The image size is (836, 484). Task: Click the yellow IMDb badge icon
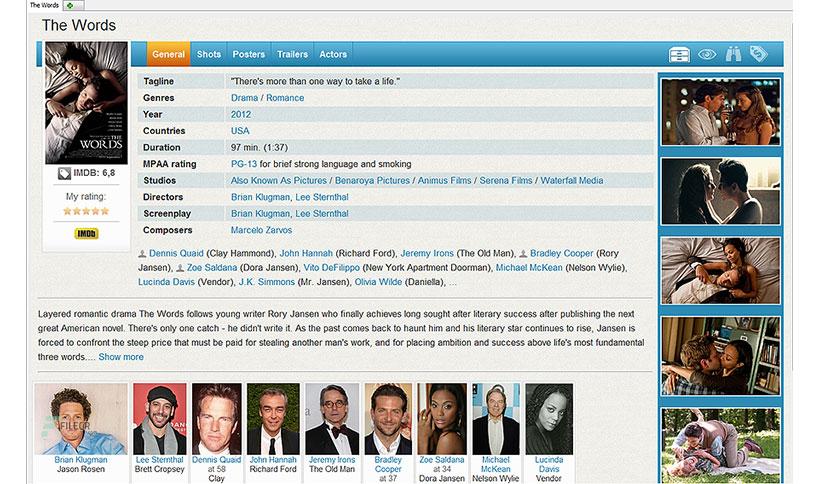86,233
